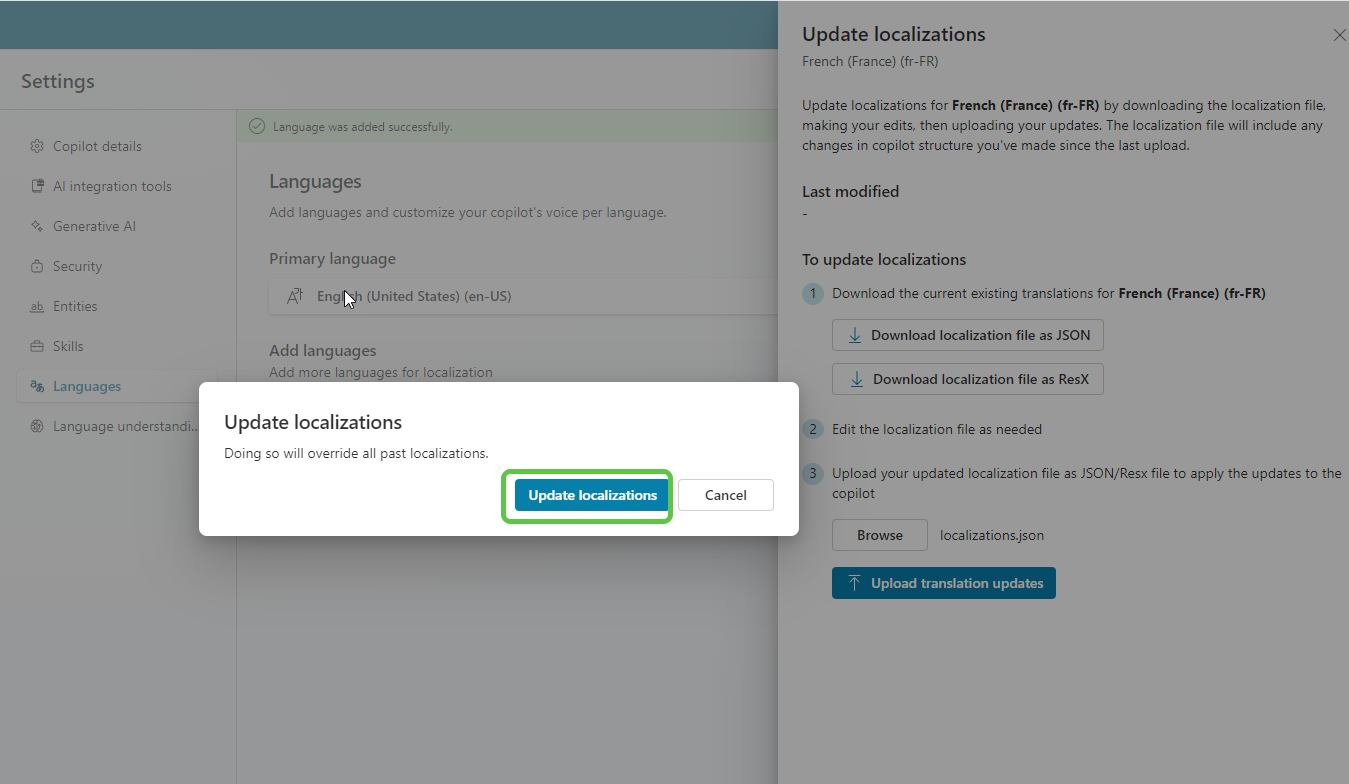Screen dimensions: 1349x784
Task: Go to Security settings page
Action: pos(77,266)
